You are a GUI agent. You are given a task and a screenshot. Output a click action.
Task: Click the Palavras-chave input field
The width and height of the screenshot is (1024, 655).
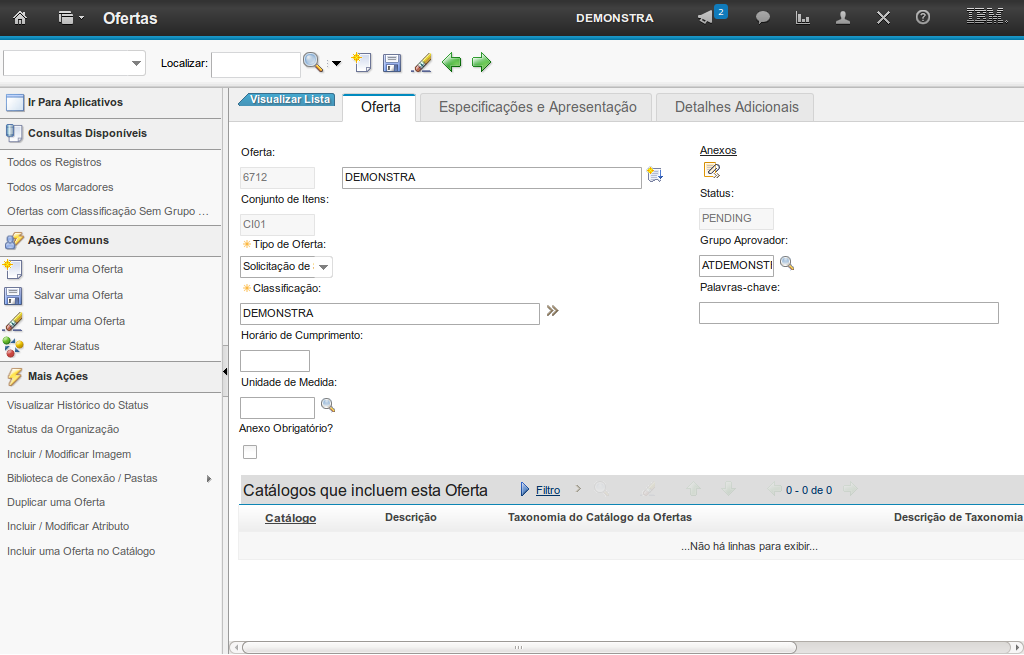click(x=848, y=313)
